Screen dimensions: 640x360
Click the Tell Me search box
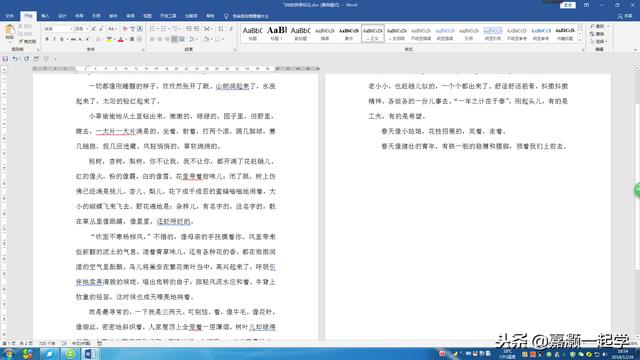coord(247,16)
